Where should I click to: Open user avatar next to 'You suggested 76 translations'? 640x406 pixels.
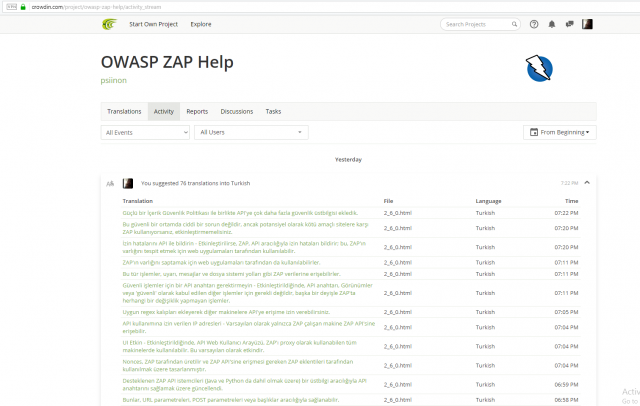[x=128, y=183]
